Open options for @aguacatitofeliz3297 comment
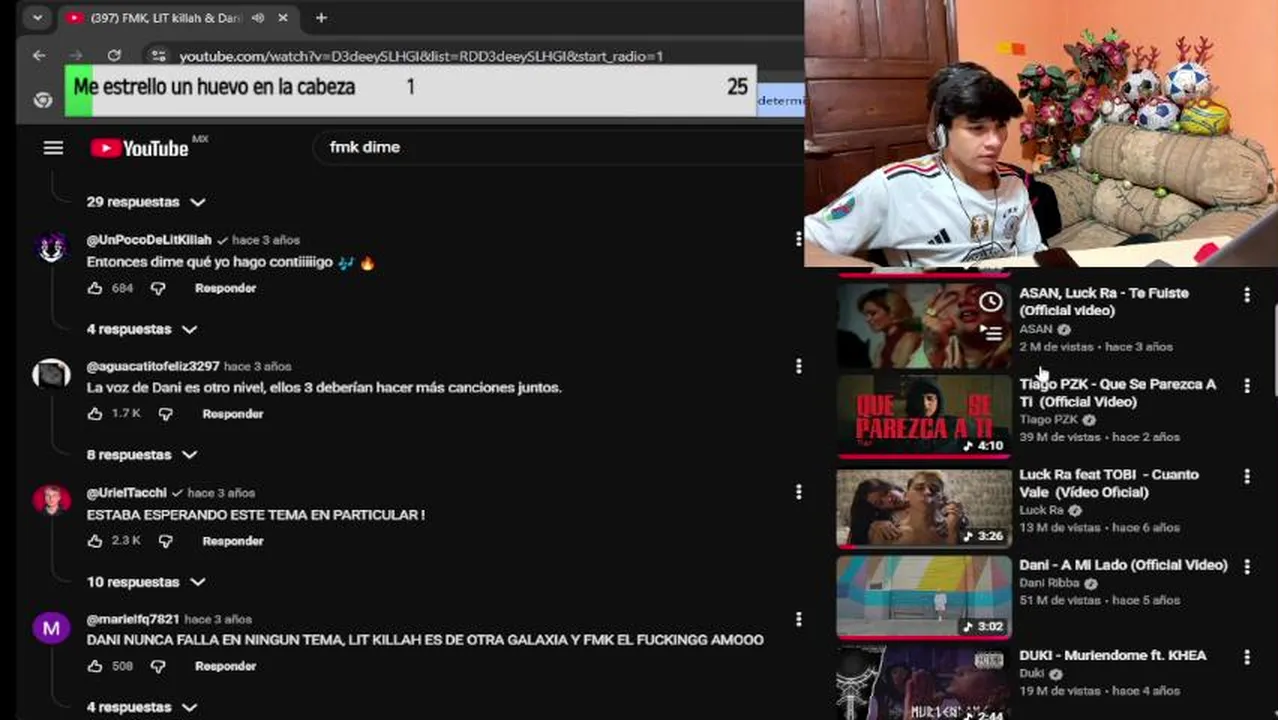The height and width of the screenshot is (720, 1278). click(x=798, y=366)
